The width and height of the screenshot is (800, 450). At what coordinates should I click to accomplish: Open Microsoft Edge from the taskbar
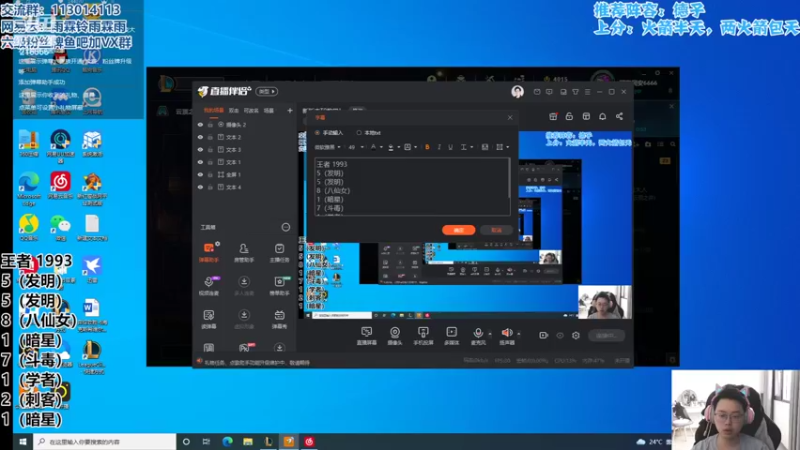228,441
